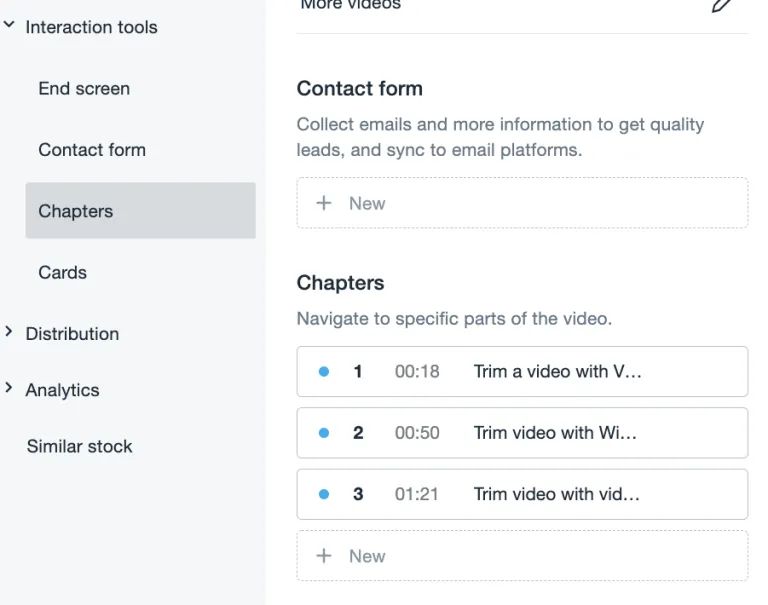
Task: Expand the Analytics section chevron
Action: tap(8, 388)
